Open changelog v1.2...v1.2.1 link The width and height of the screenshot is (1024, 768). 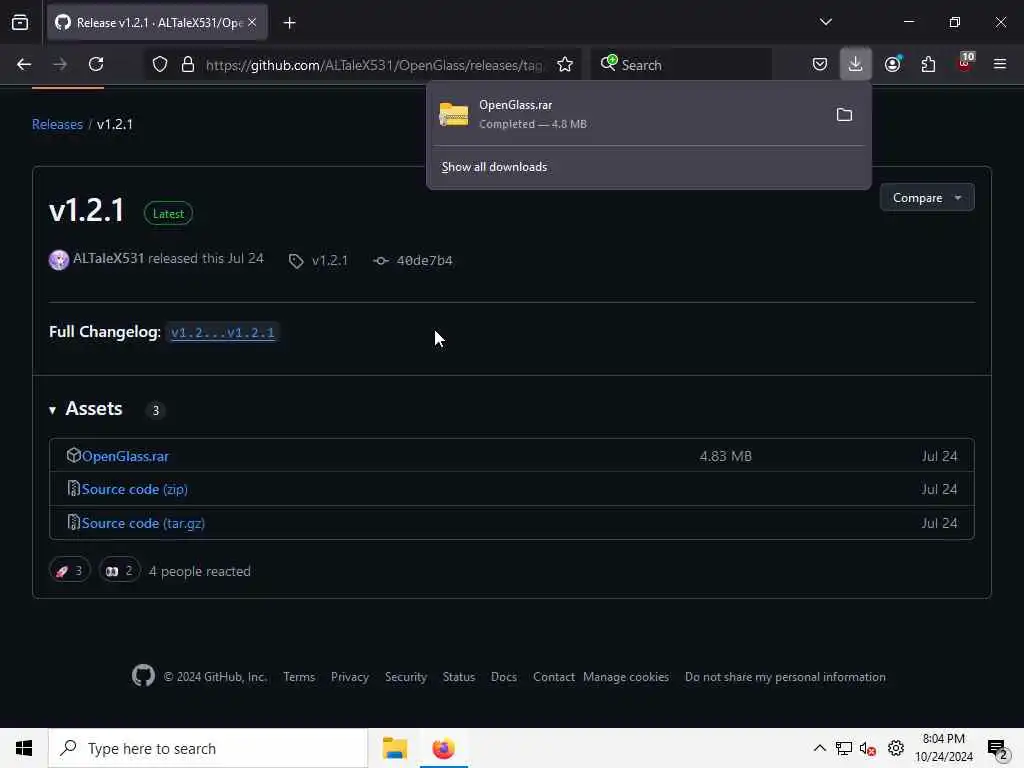click(223, 332)
